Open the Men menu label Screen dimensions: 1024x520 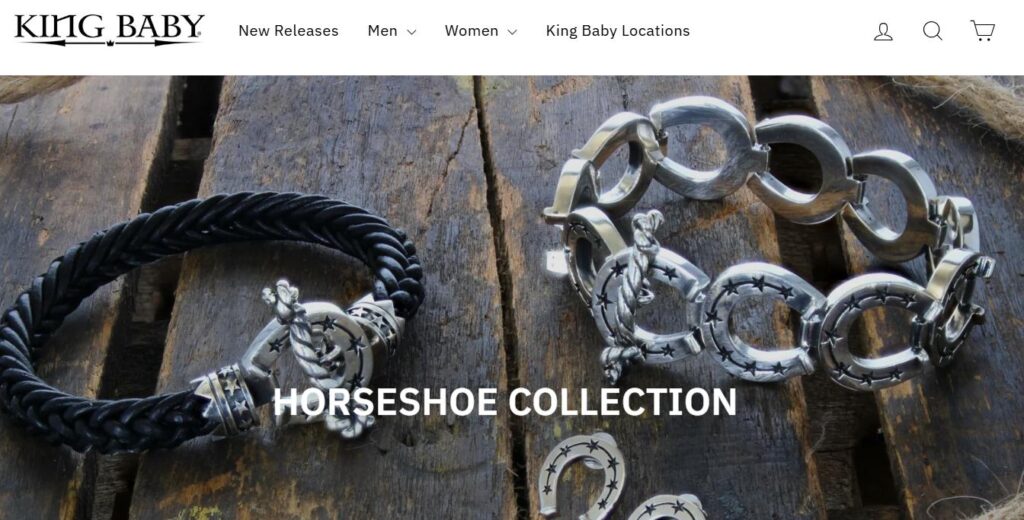(x=383, y=31)
